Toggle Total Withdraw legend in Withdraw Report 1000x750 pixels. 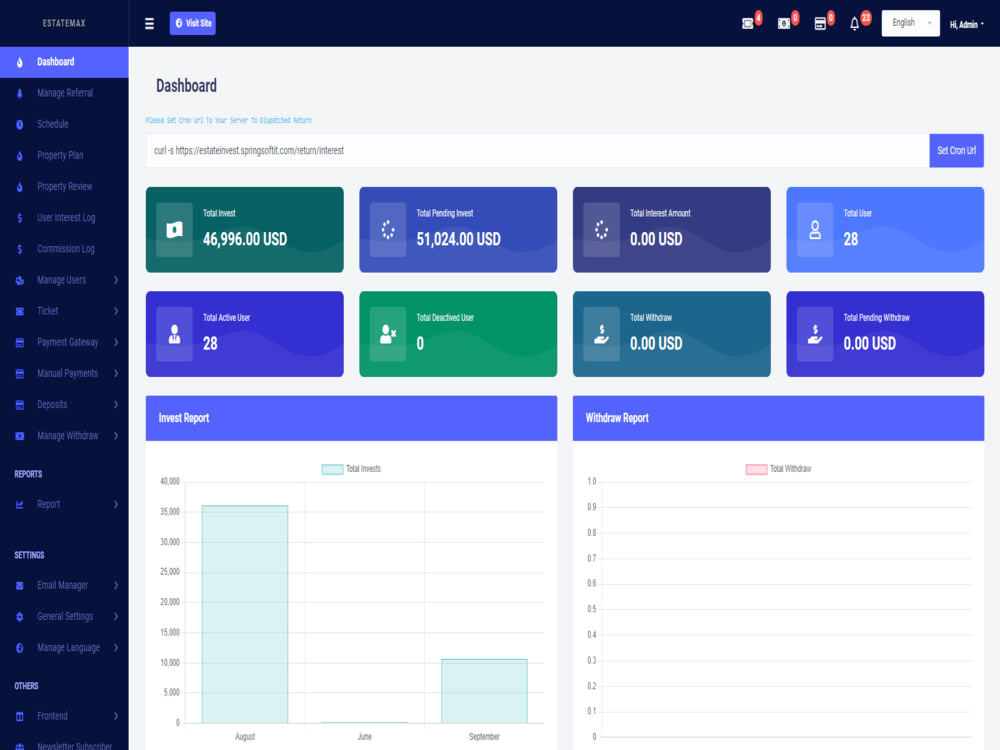779,469
